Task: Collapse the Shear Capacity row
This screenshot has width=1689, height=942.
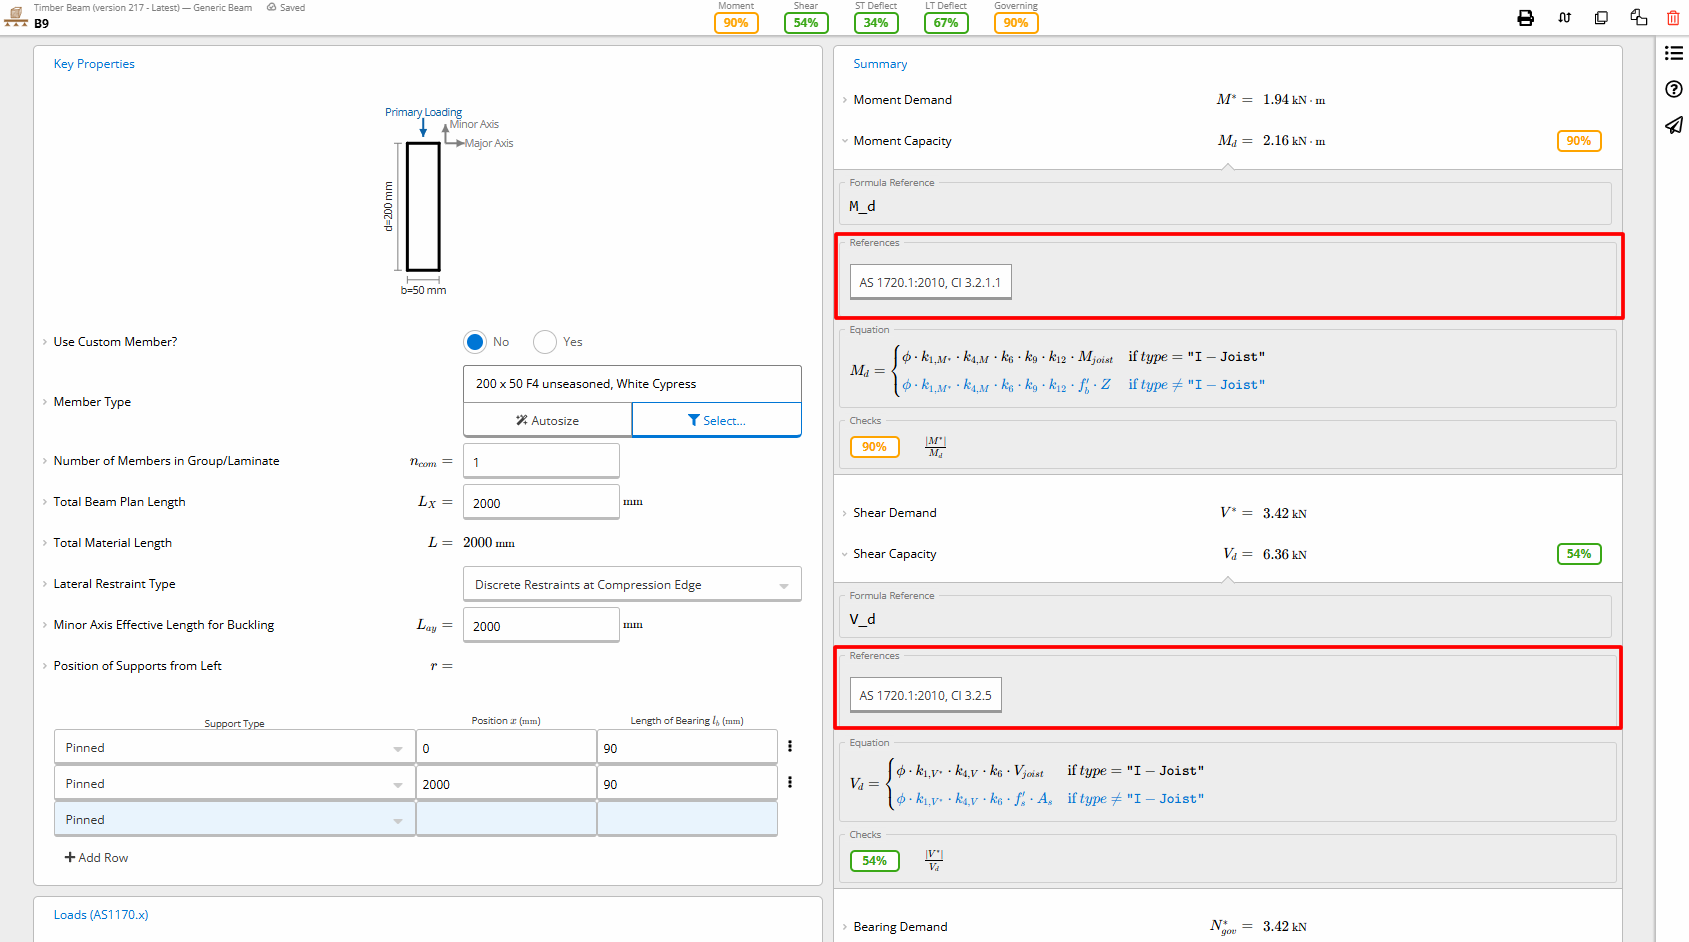Action: pos(845,554)
